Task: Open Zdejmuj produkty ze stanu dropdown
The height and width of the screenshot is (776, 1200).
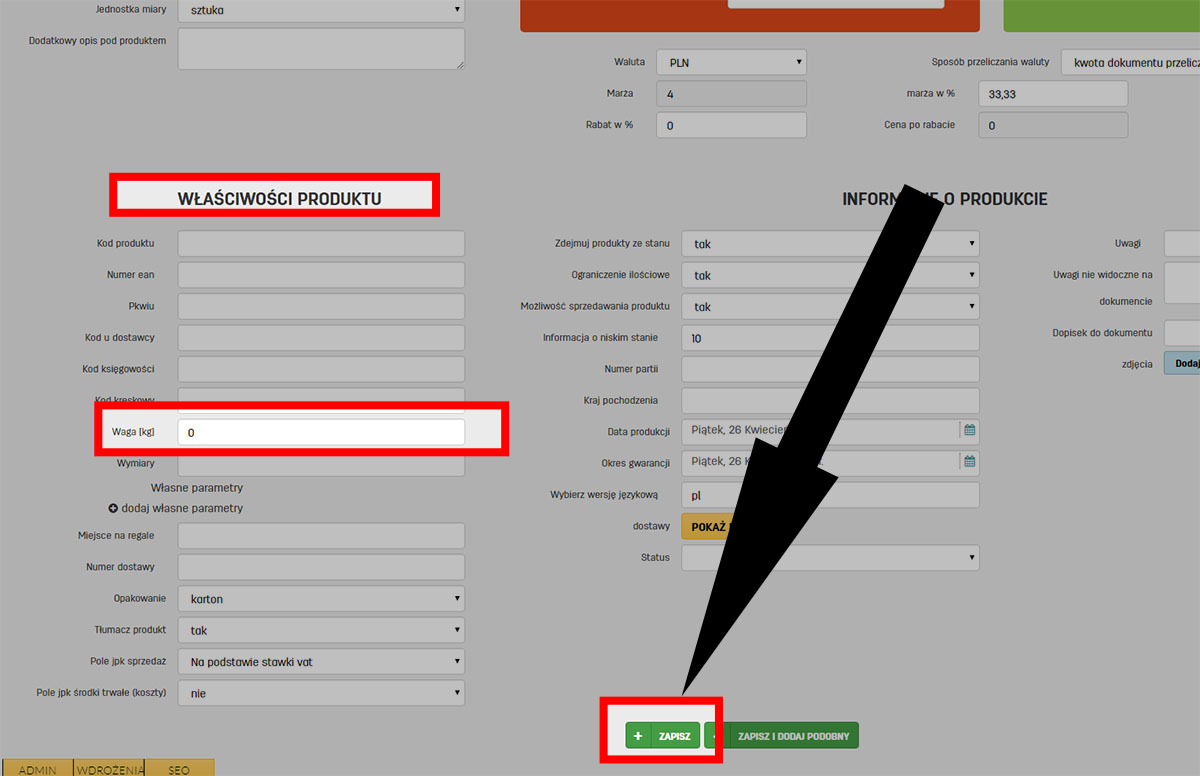Action: click(830, 244)
